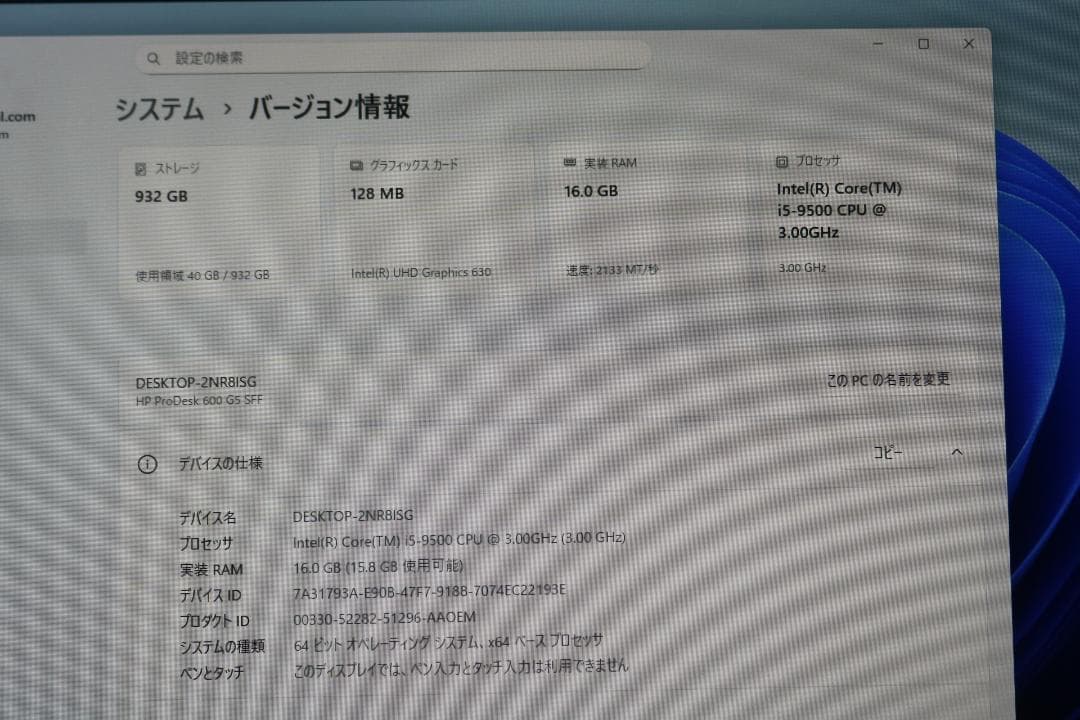1080x720 pixels.
Task: Select the システム breadcrumb
Action: [158, 110]
